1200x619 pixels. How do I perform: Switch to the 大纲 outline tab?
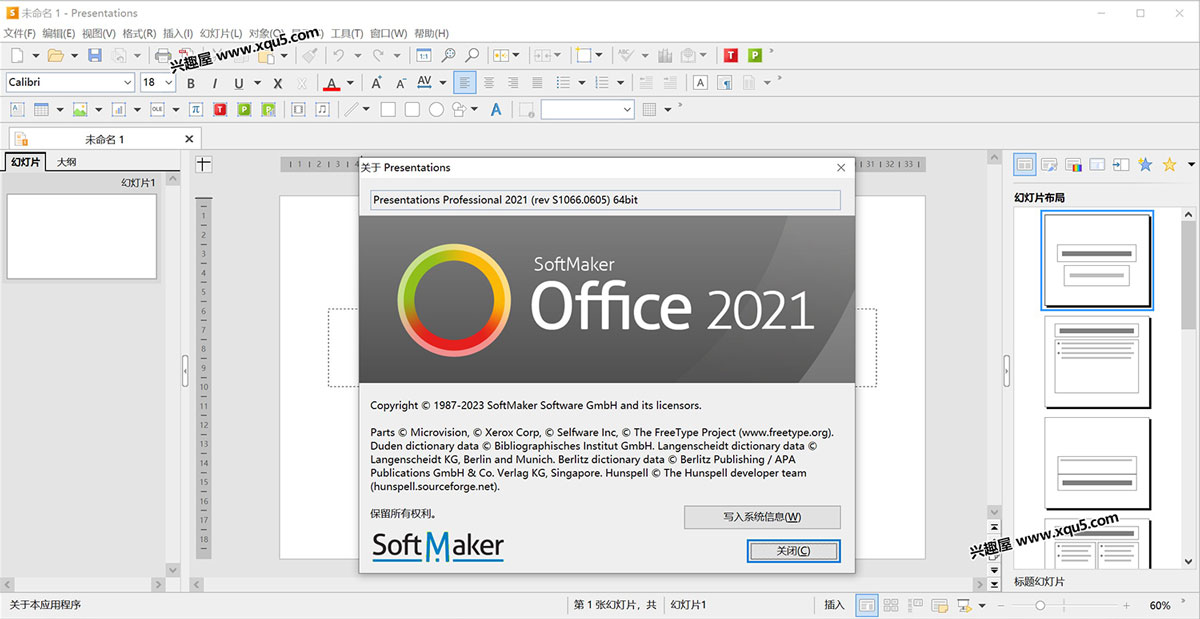[66, 162]
